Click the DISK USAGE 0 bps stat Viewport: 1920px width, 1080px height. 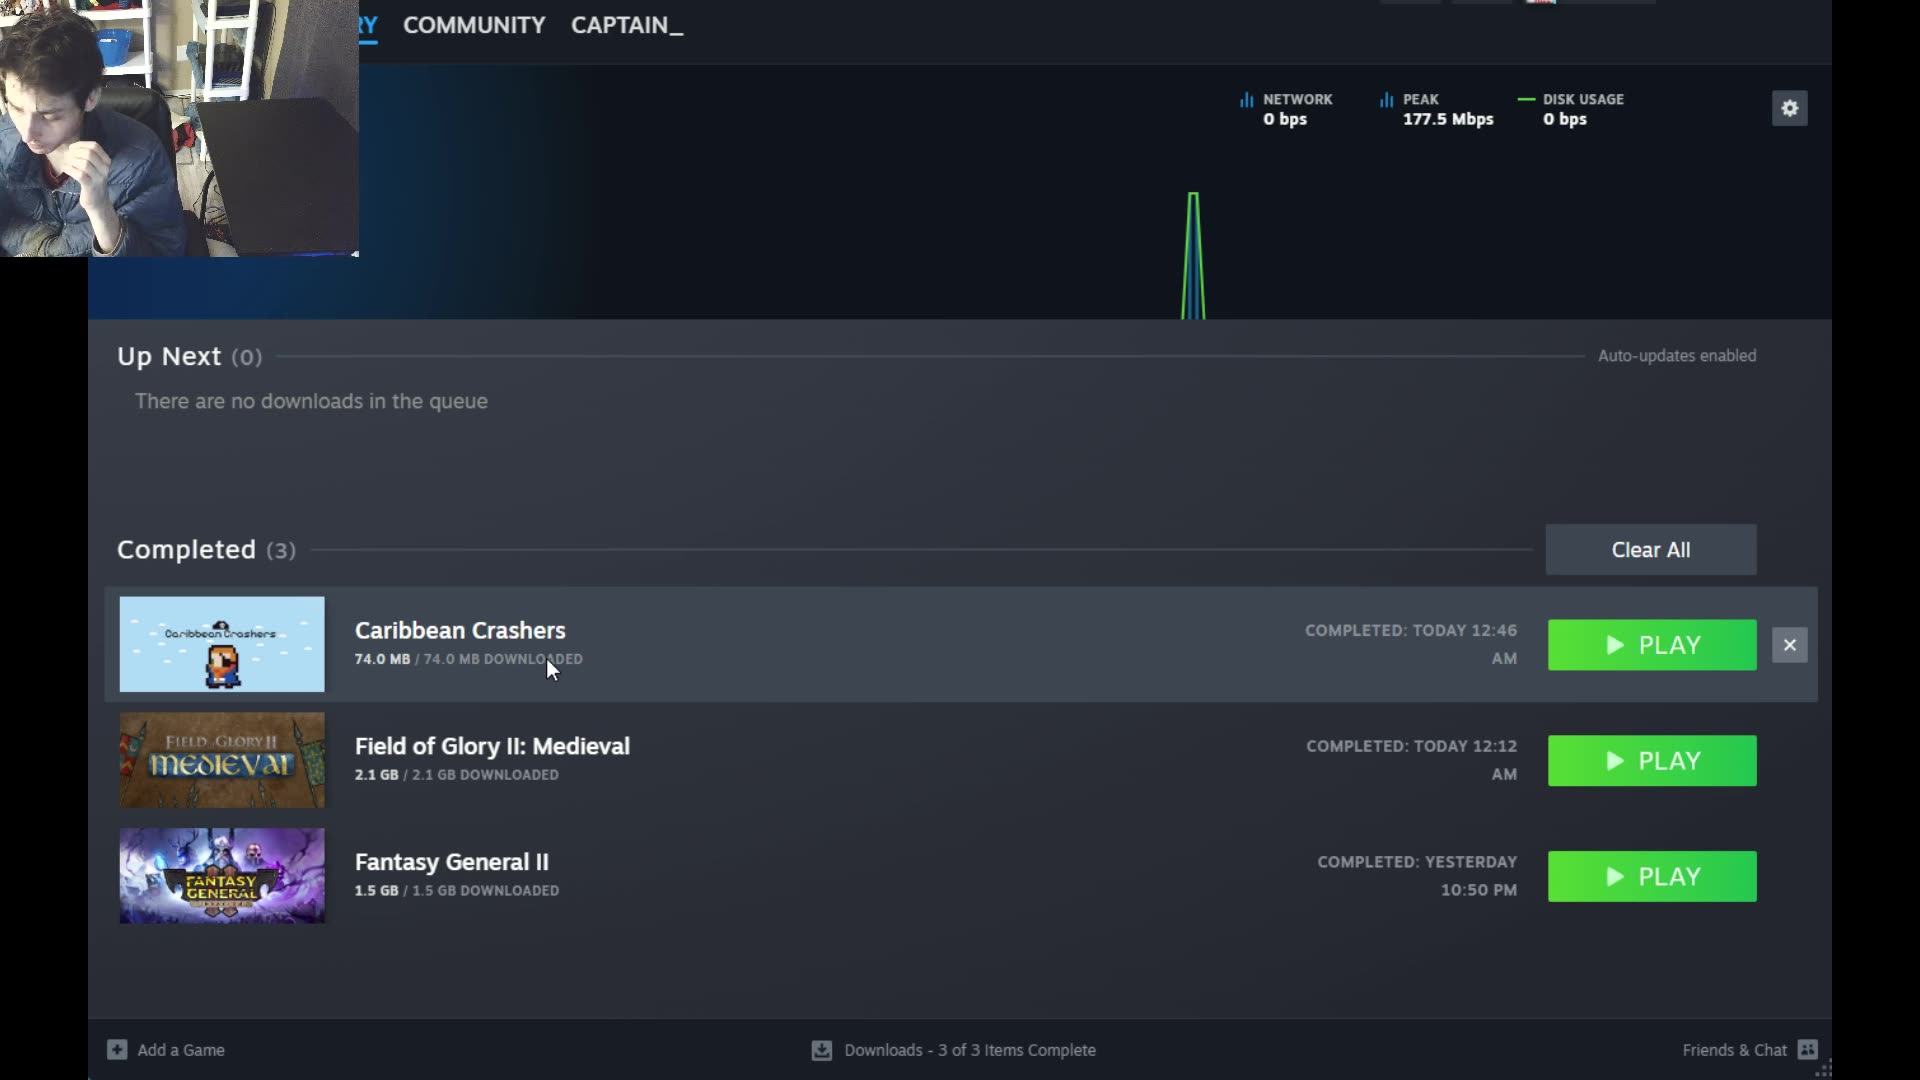point(1571,109)
